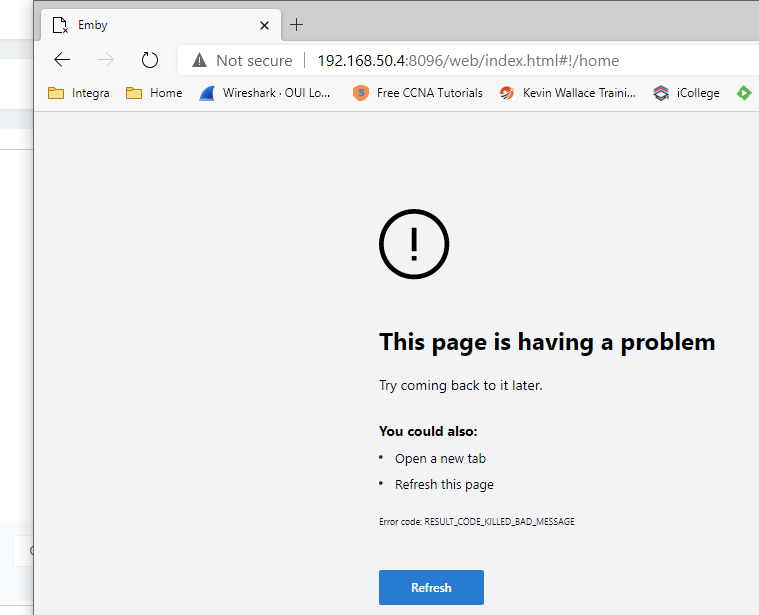Open the Kevin Wallace Training bookmark
Screen dimensions: 759x615
567,93
